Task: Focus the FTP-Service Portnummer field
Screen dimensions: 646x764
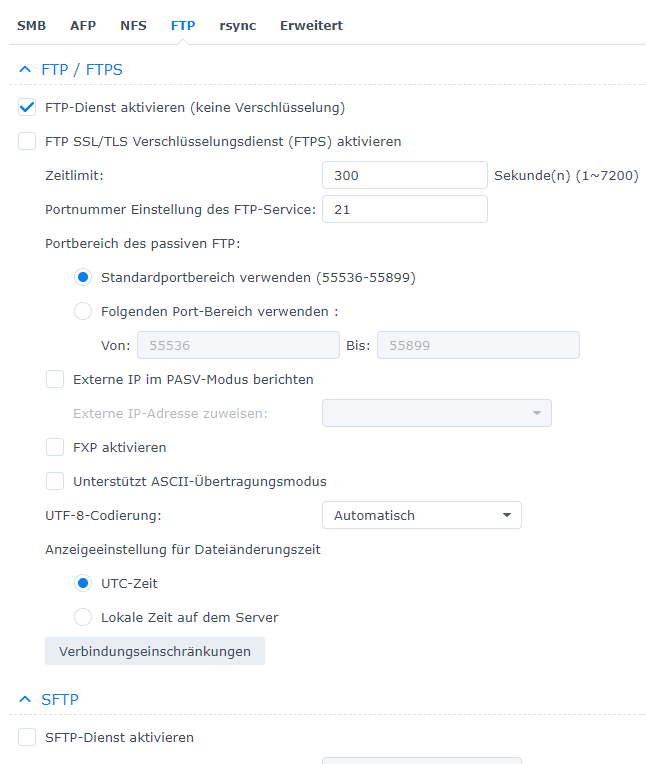Action: pos(405,209)
